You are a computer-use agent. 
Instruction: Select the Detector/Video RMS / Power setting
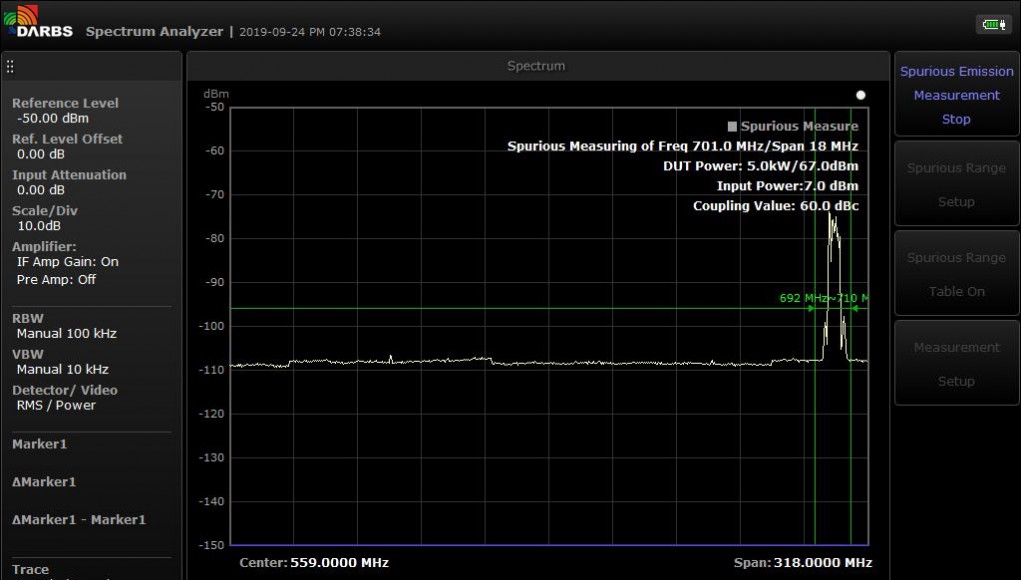(64, 398)
